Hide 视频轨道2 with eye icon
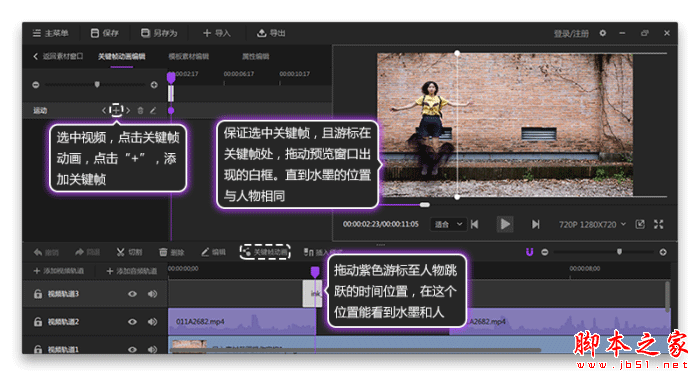 coord(132,322)
